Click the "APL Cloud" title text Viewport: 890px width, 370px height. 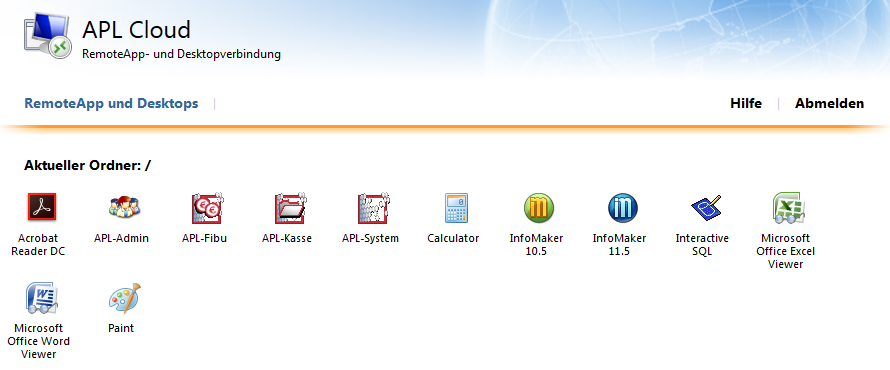click(137, 29)
